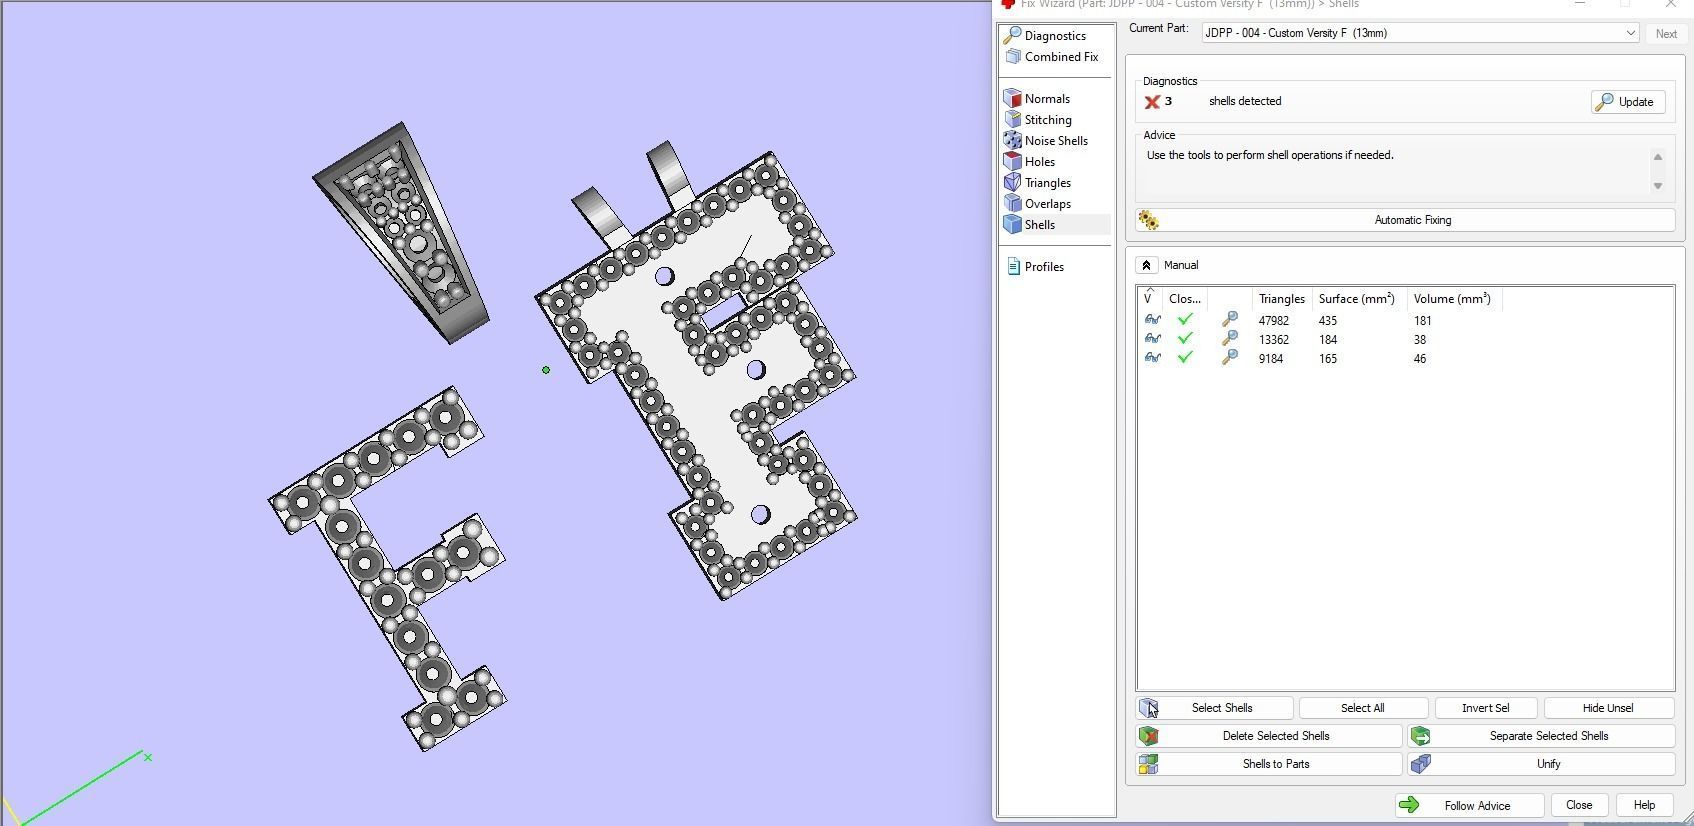
Task: Click the Select Shells button
Action: 1214,708
